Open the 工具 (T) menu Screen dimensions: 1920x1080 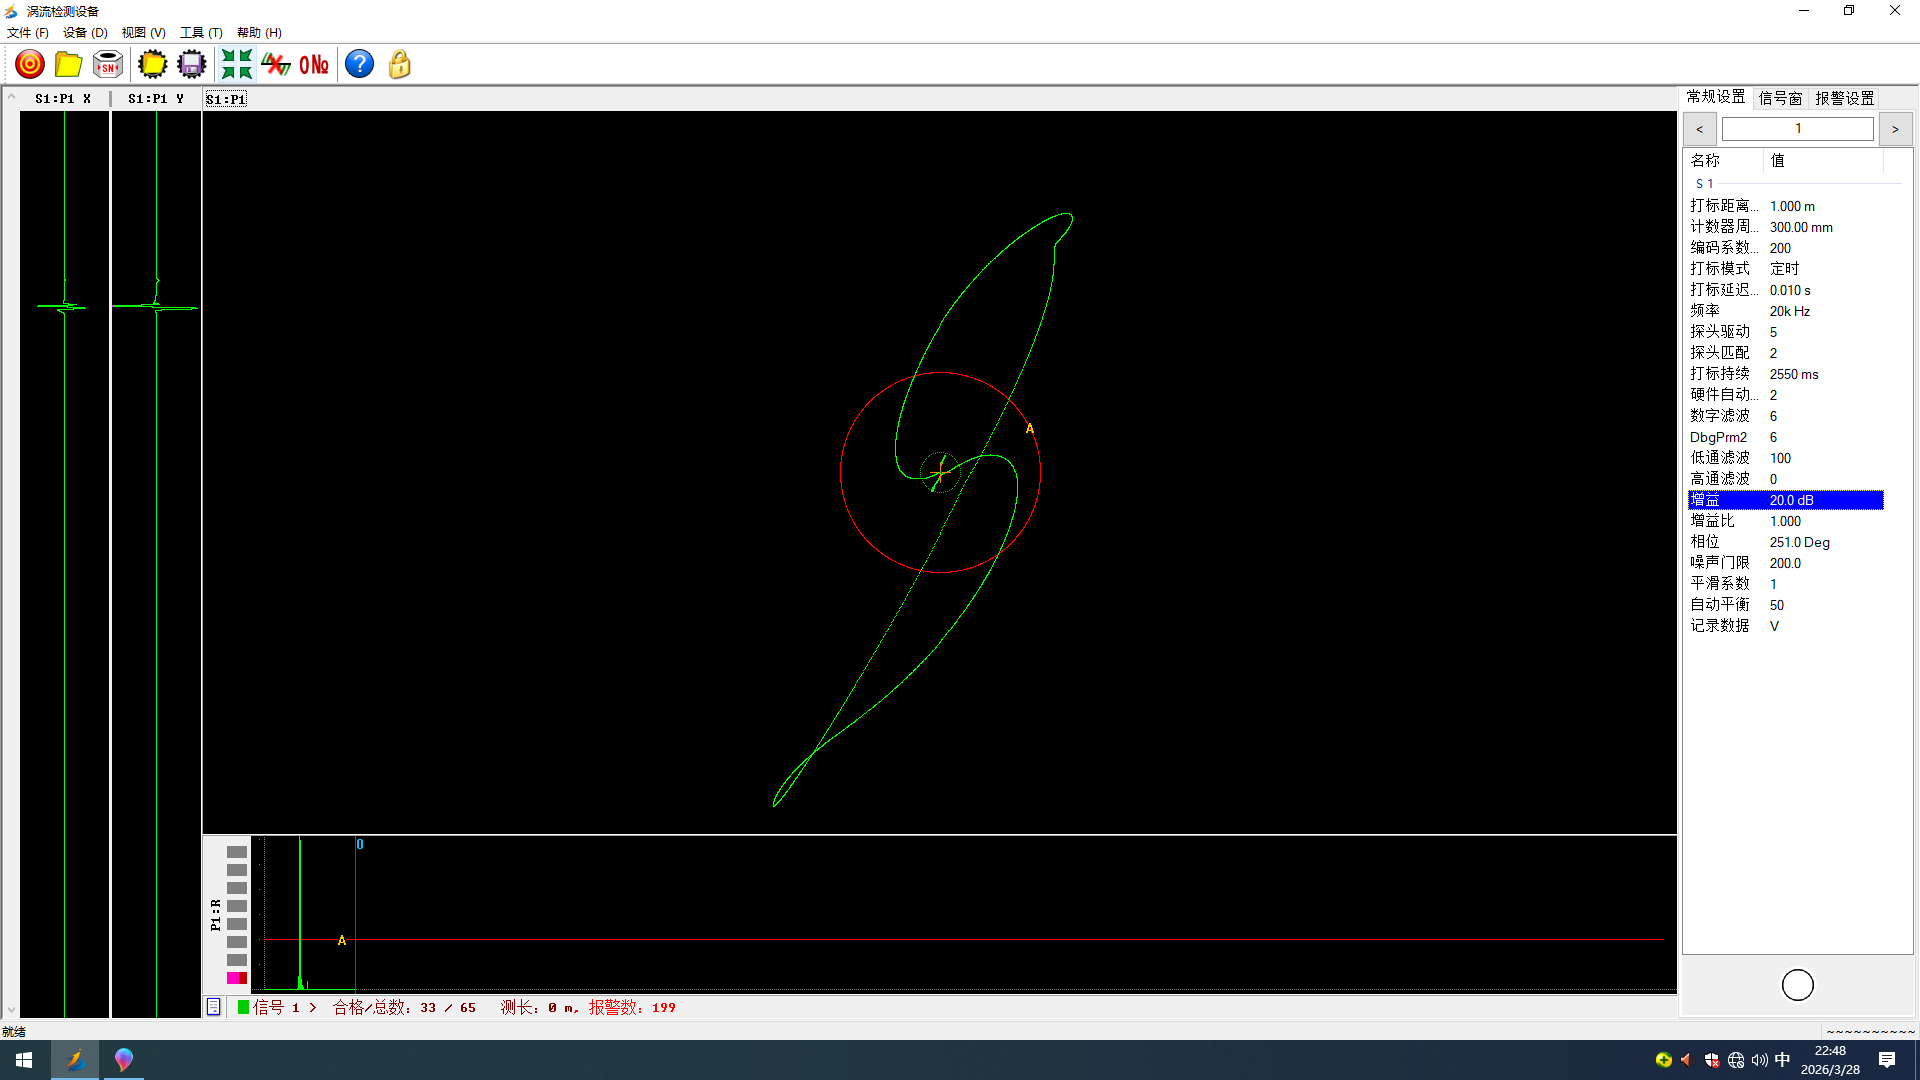click(x=201, y=33)
